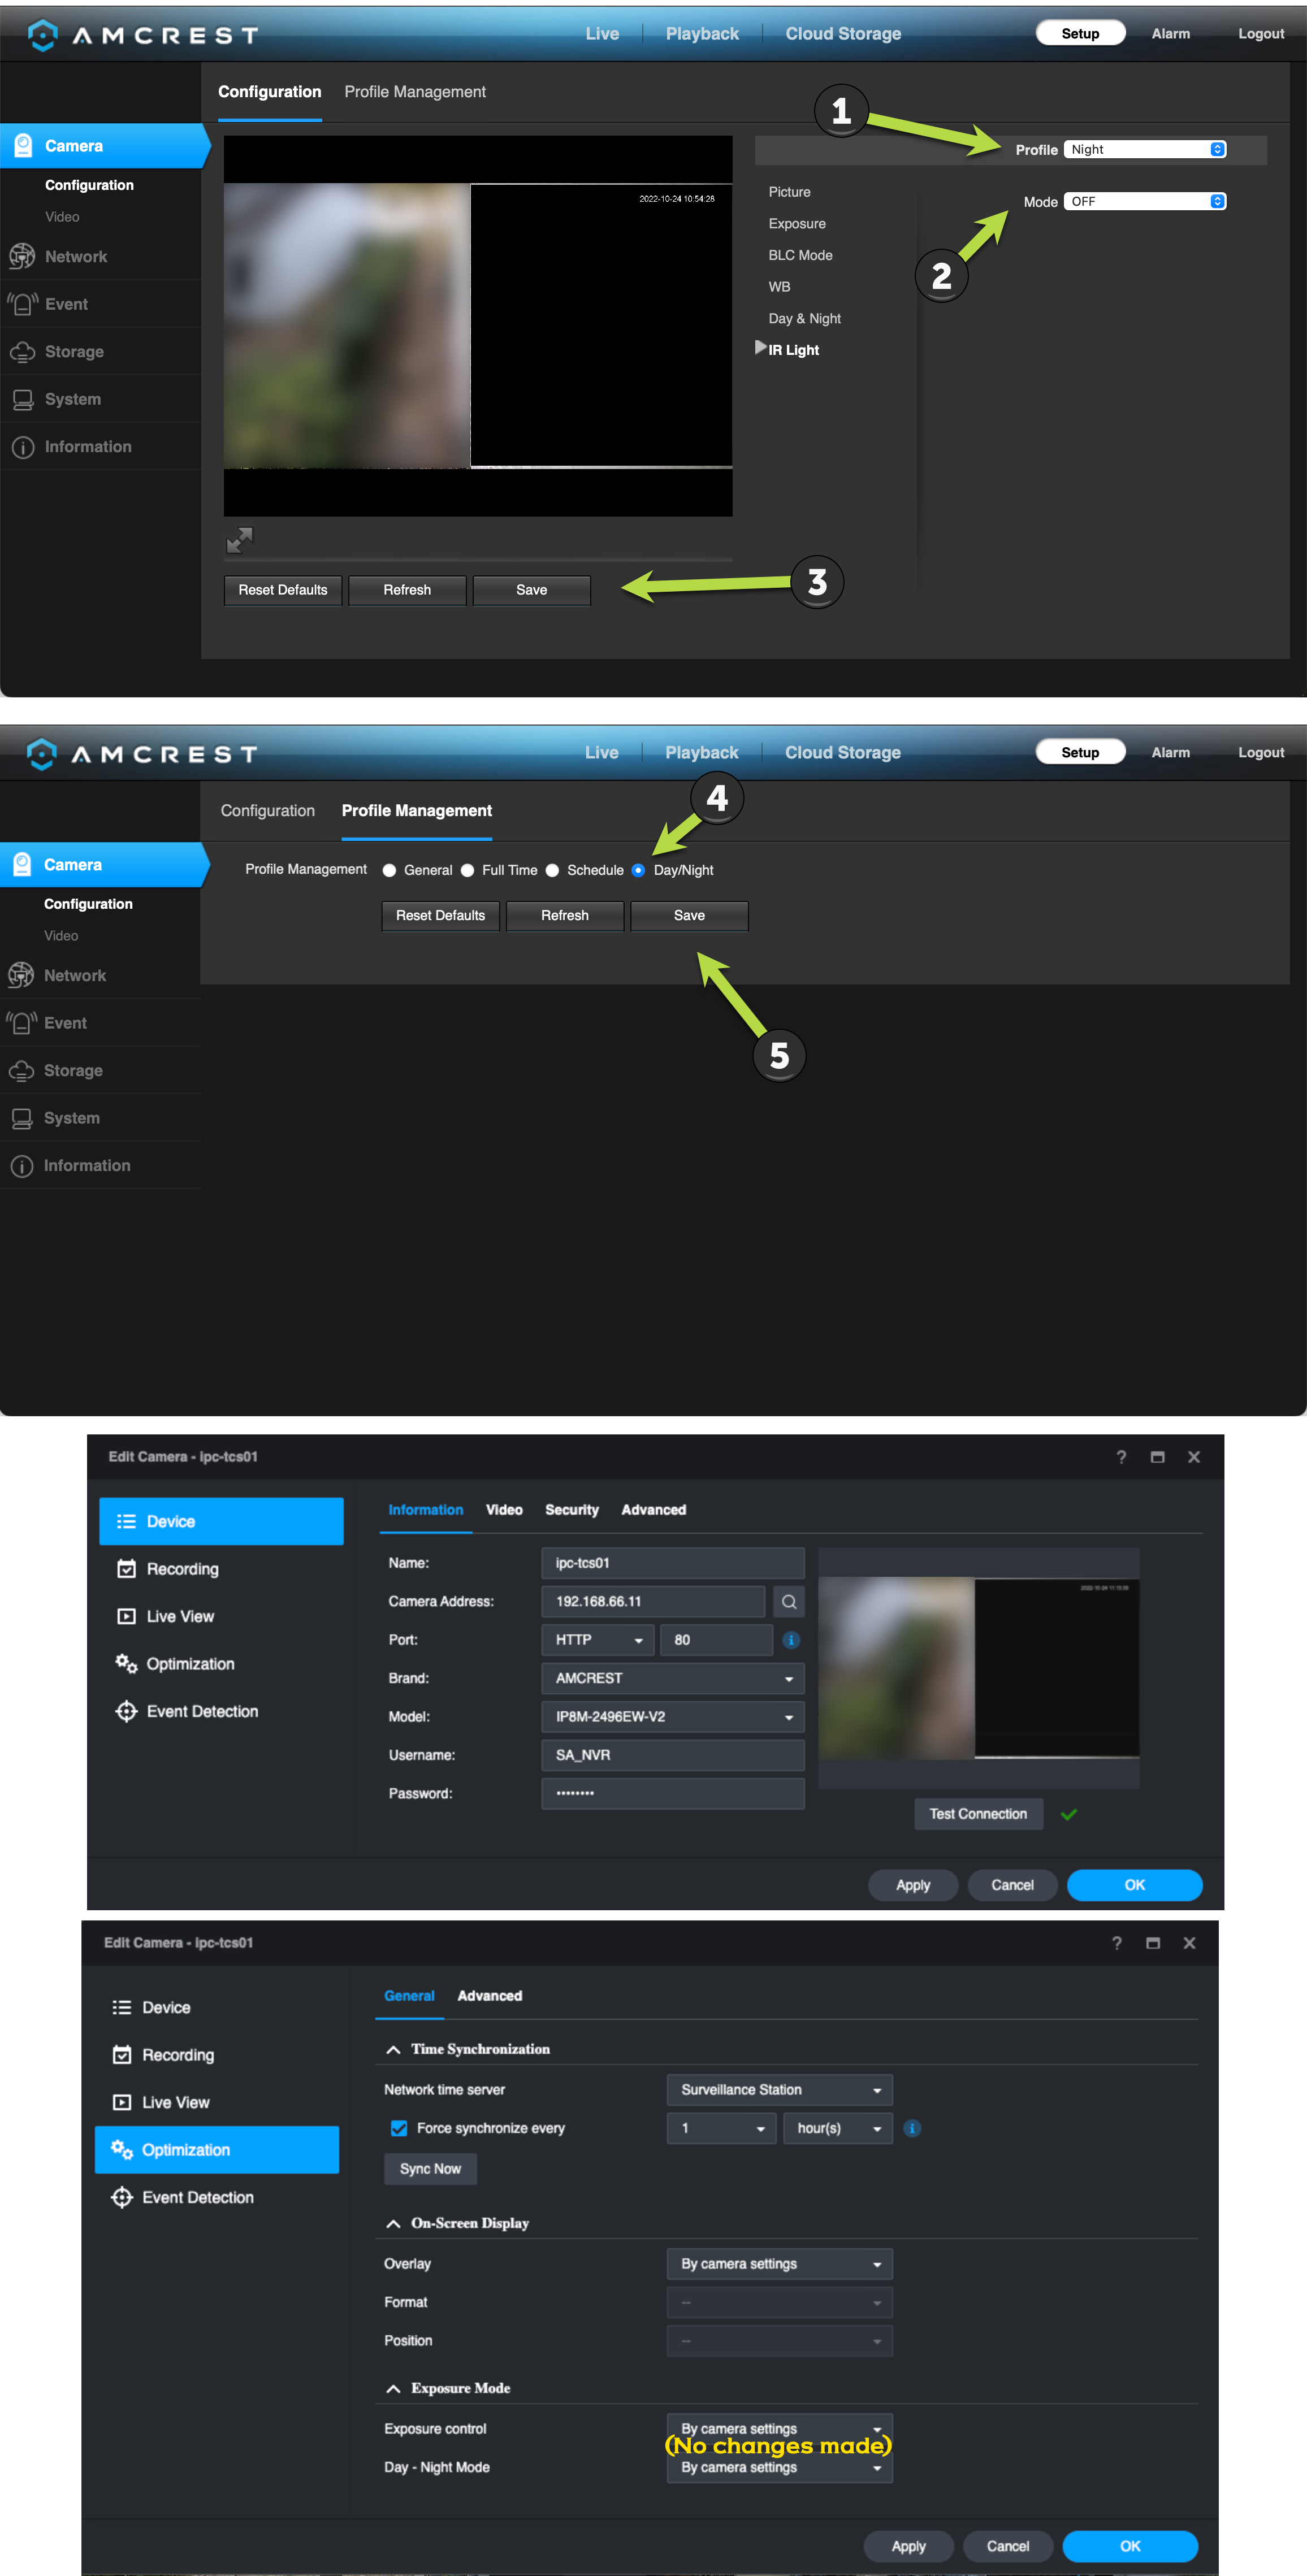
Task: Click the search icon next to Camera Address
Action: [789, 1602]
